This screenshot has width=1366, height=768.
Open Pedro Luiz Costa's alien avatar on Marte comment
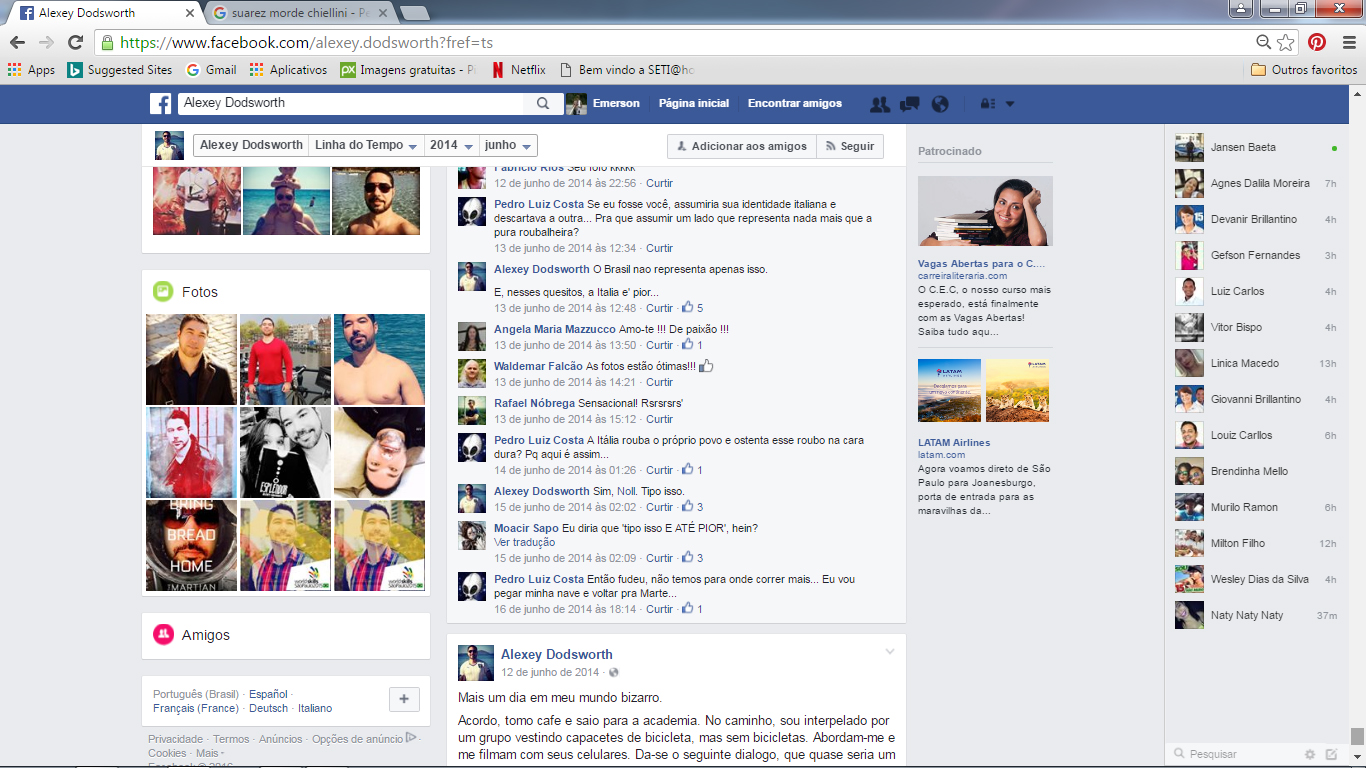(472, 586)
